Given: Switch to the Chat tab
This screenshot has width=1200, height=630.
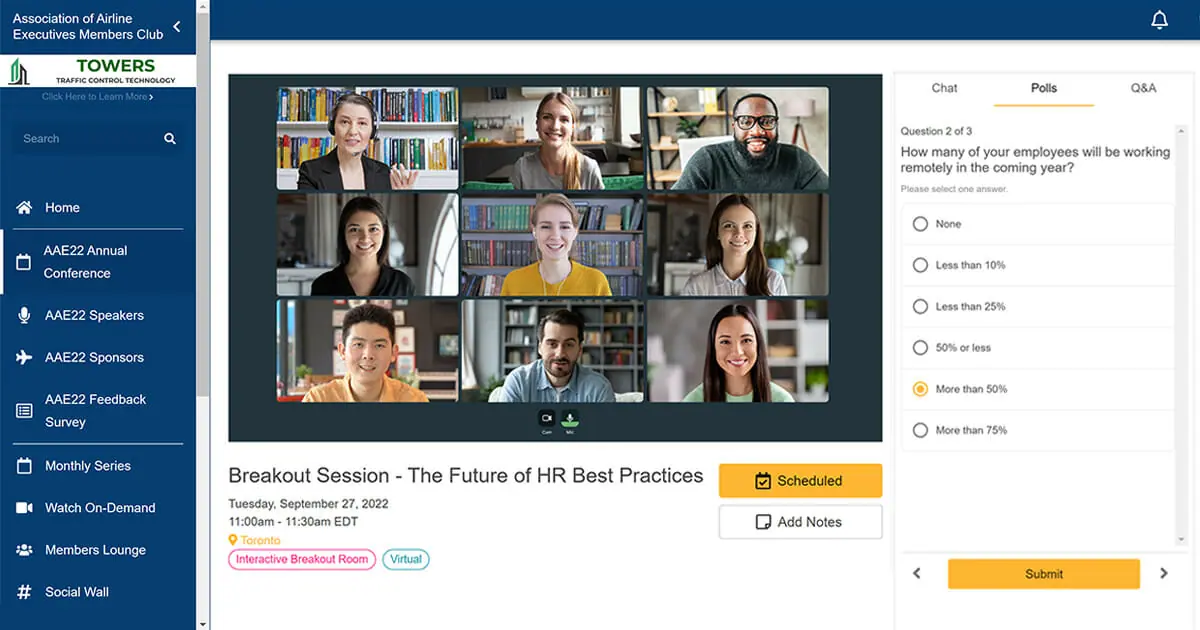Looking at the screenshot, I should pyautogui.click(x=944, y=88).
